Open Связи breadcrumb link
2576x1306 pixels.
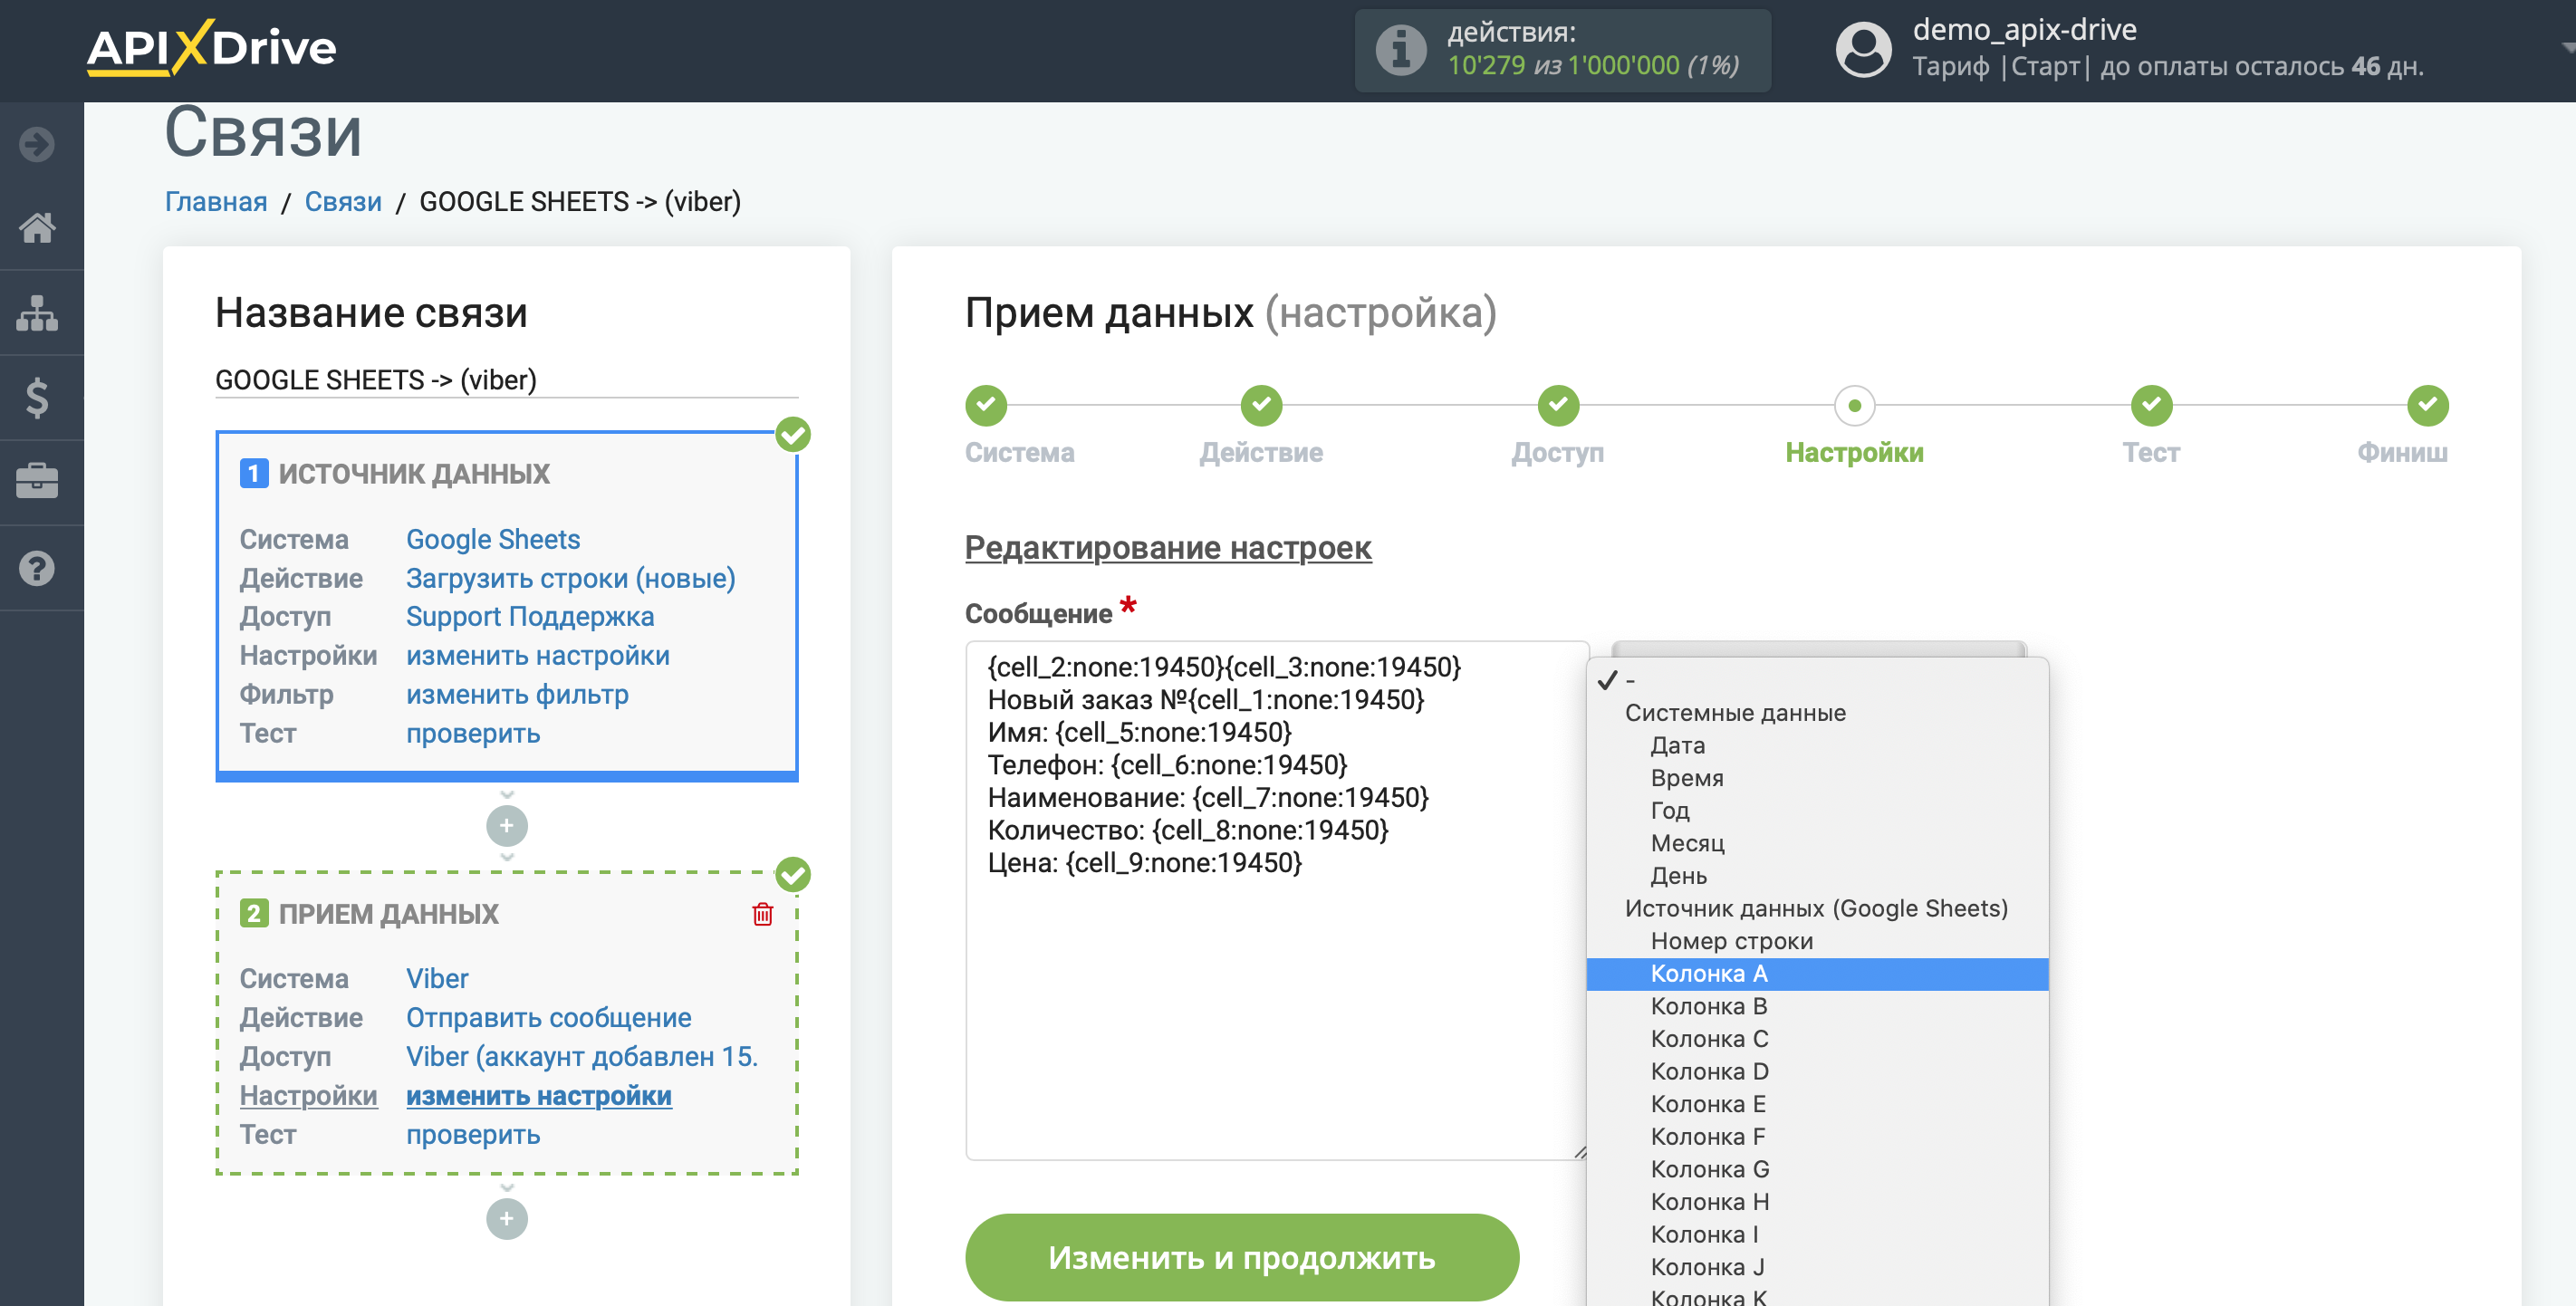[343, 201]
